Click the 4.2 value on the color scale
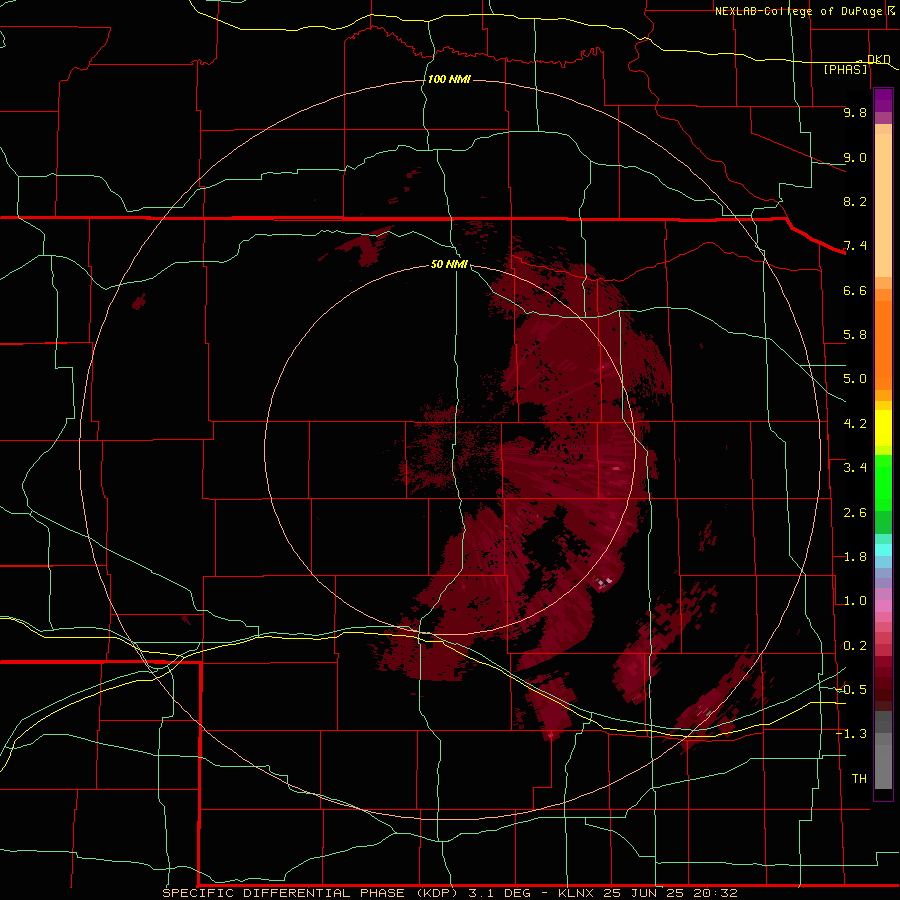900x900 pixels. tap(855, 424)
